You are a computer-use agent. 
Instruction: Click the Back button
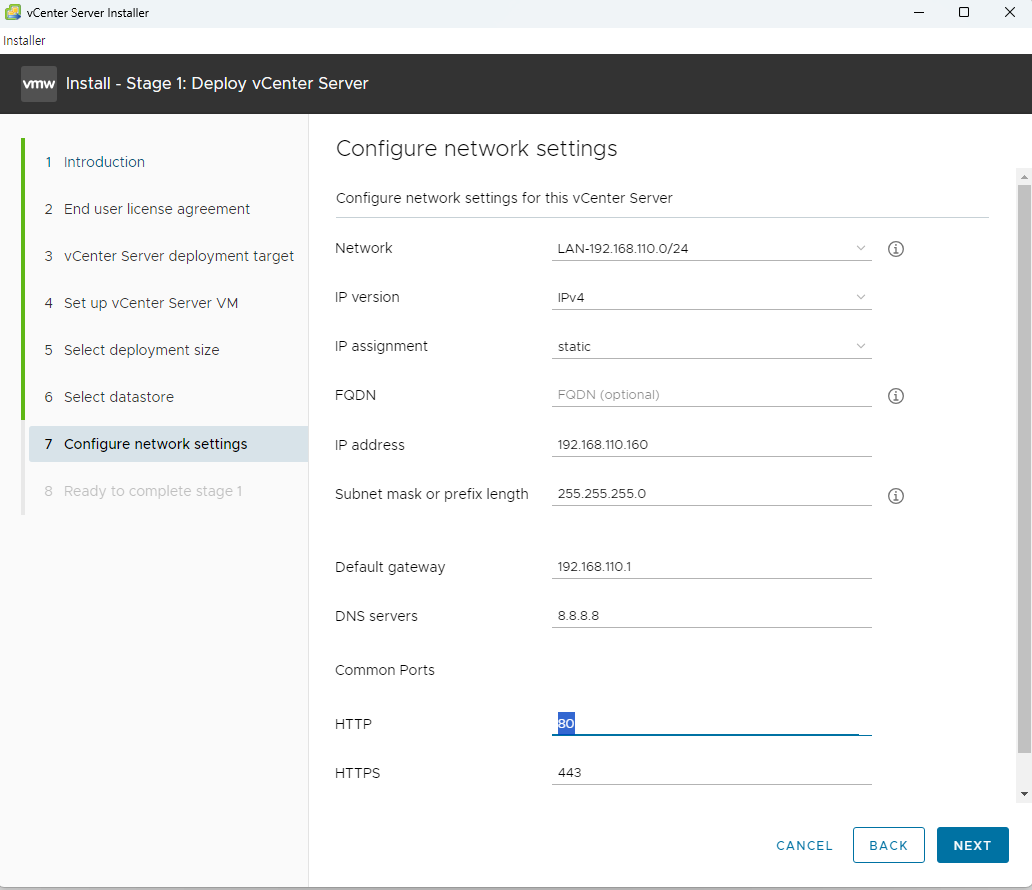(x=889, y=845)
